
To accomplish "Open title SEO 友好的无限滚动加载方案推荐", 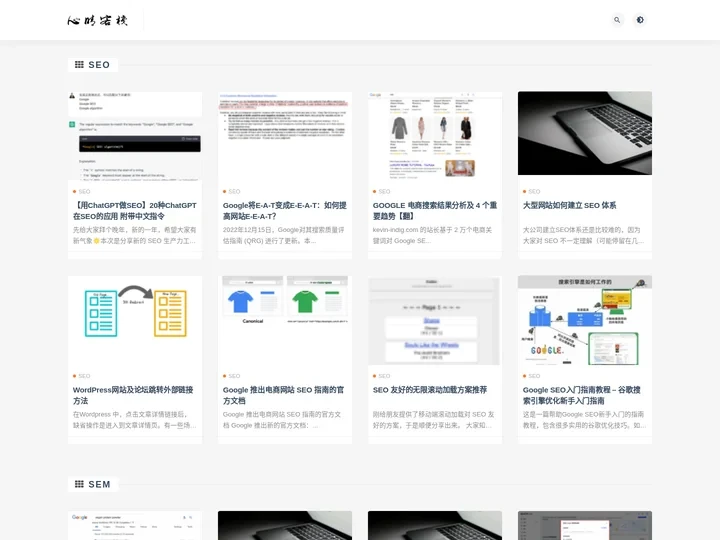I will tap(430, 390).
